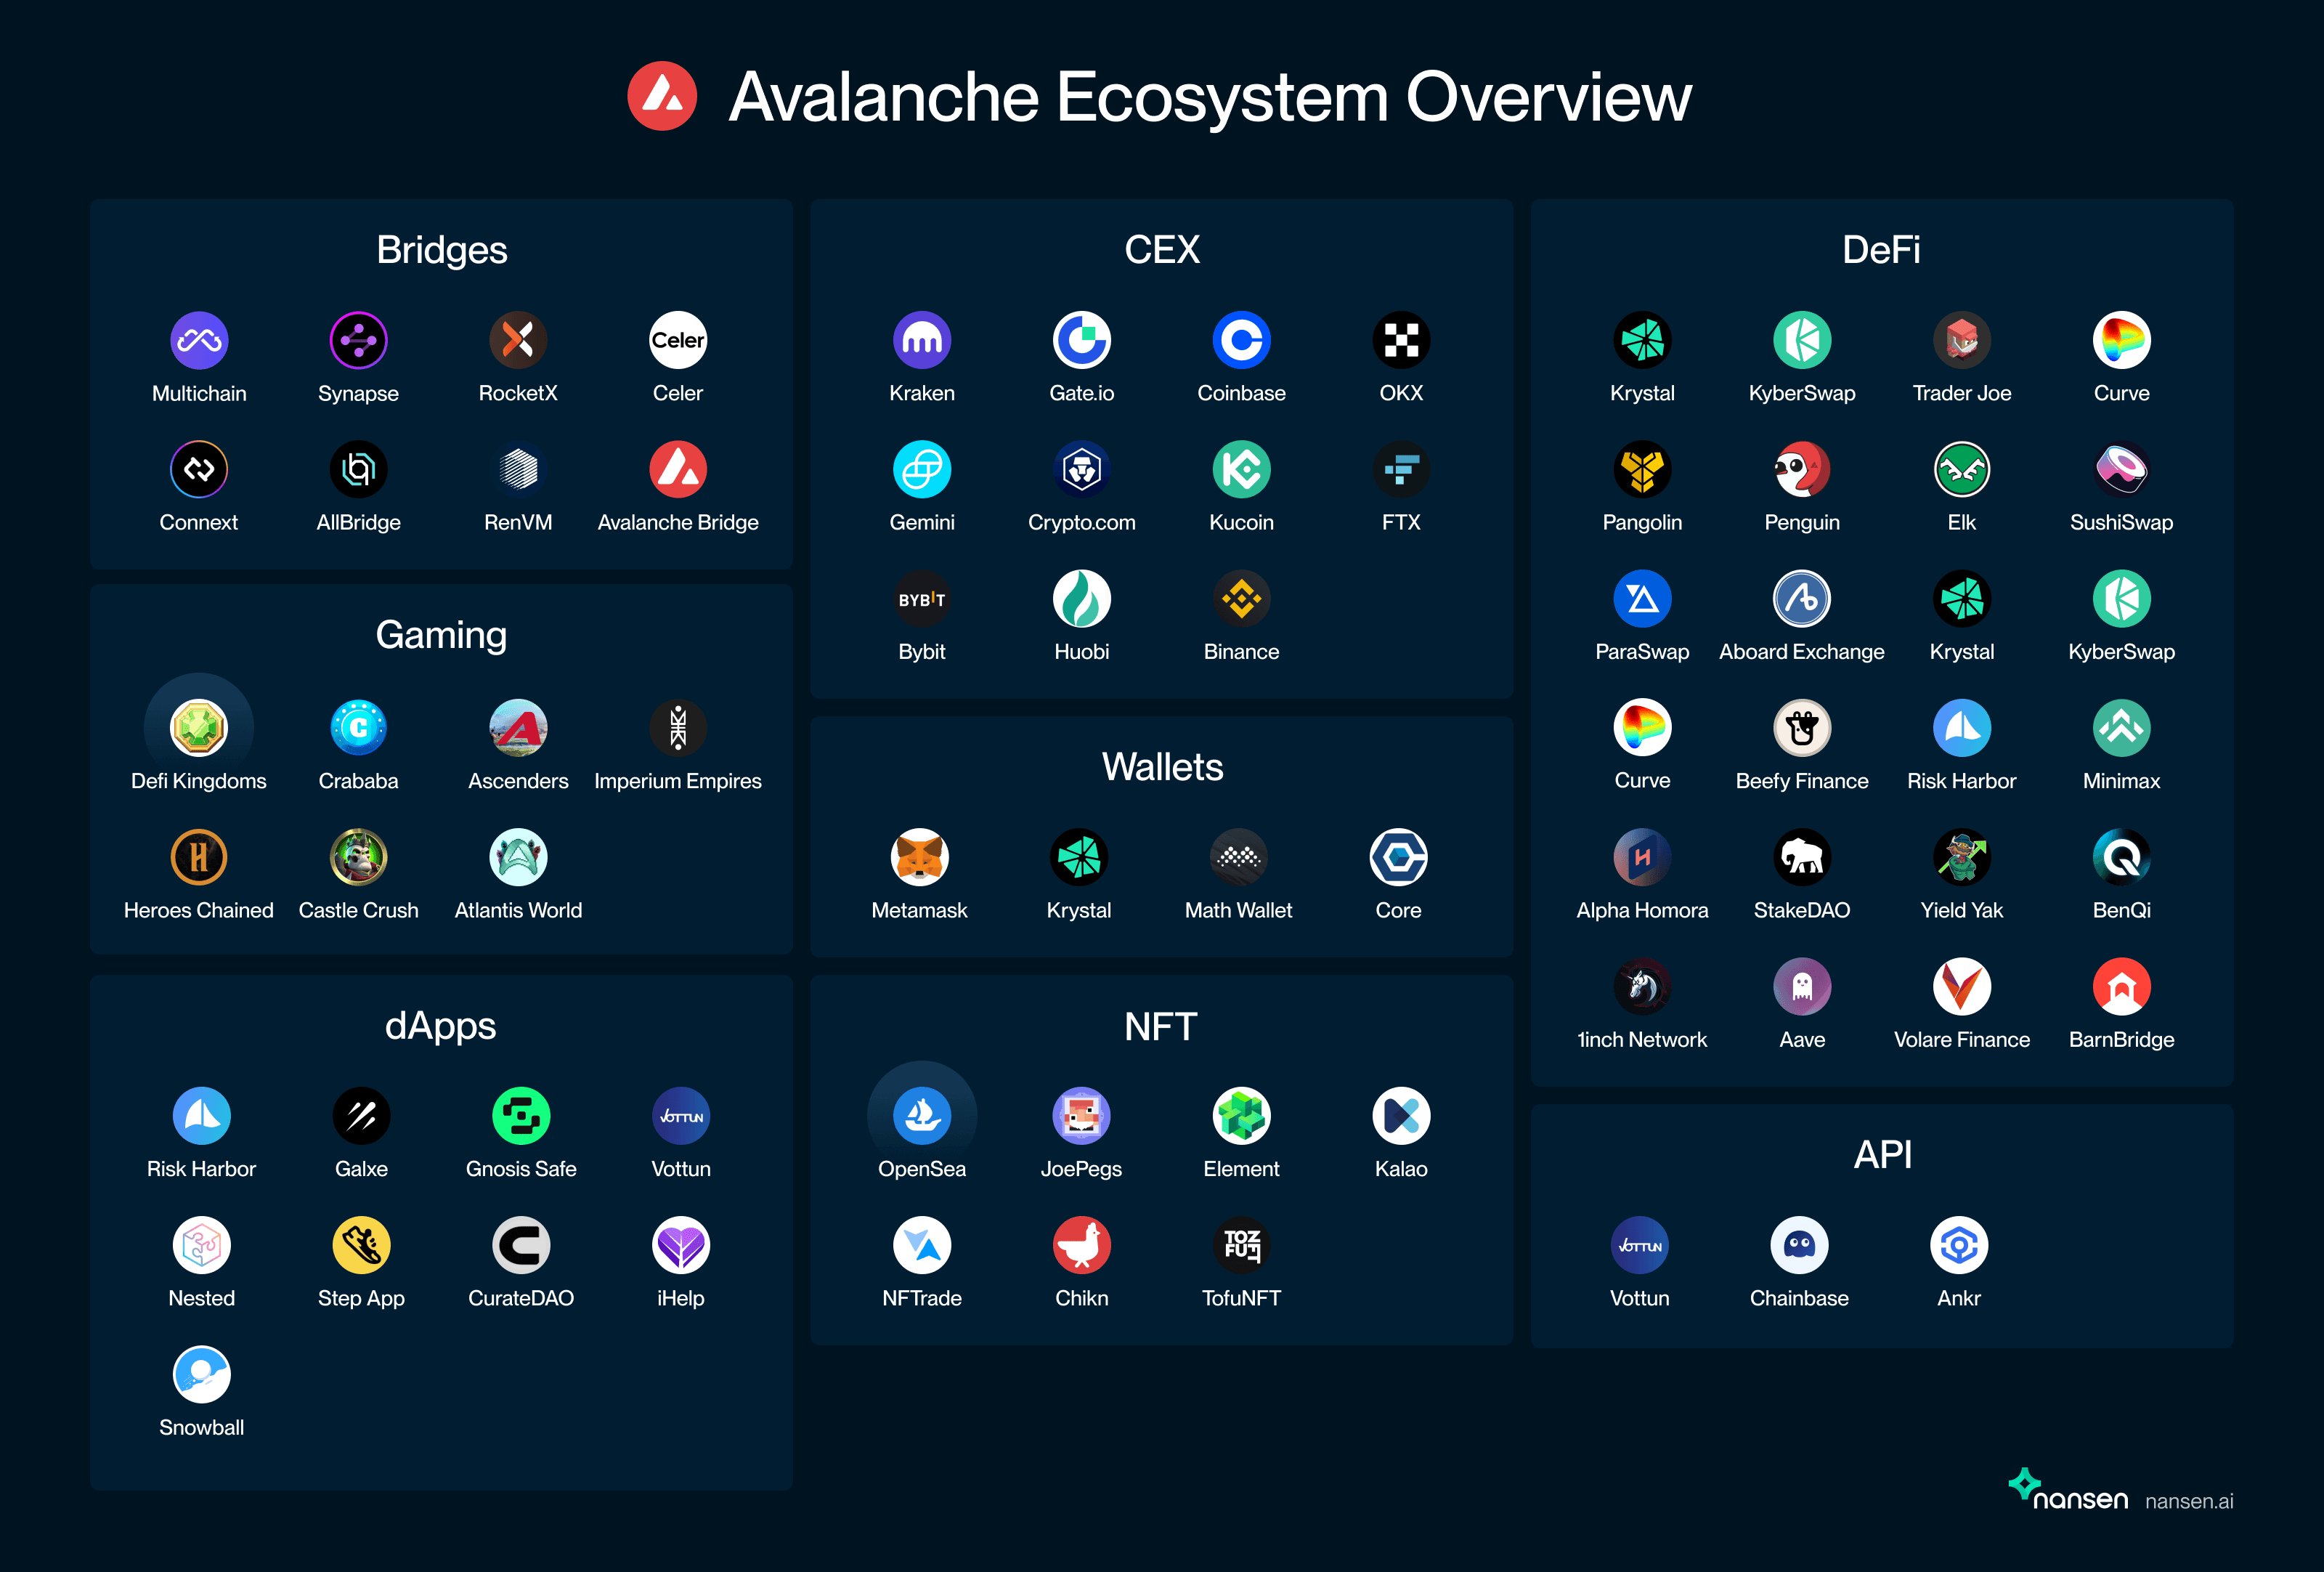The image size is (2324, 1572).
Task: Select the Gemini logo icon
Action: pos(922,469)
